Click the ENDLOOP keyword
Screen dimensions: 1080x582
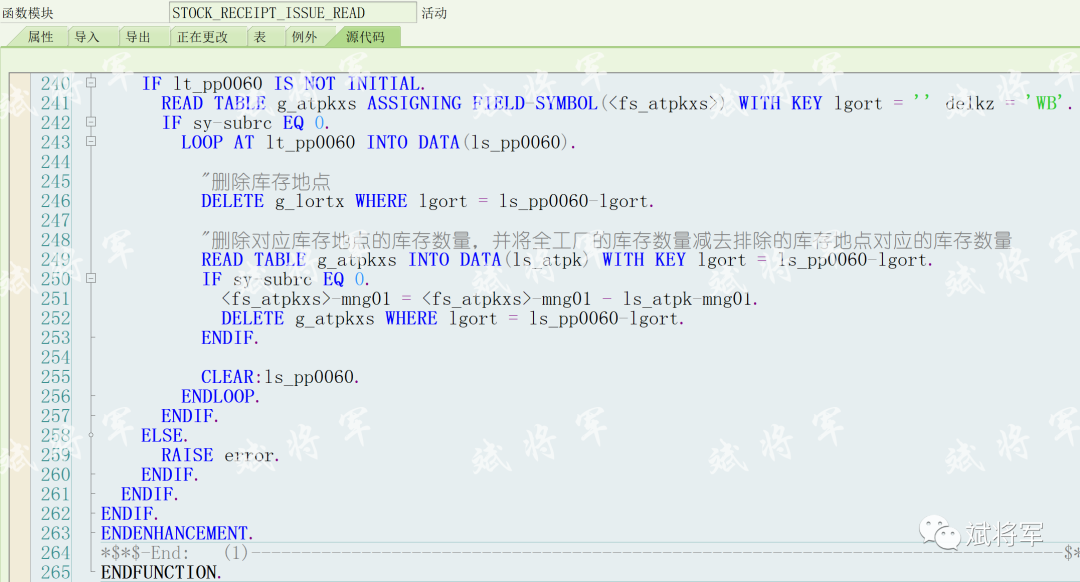tap(220, 397)
